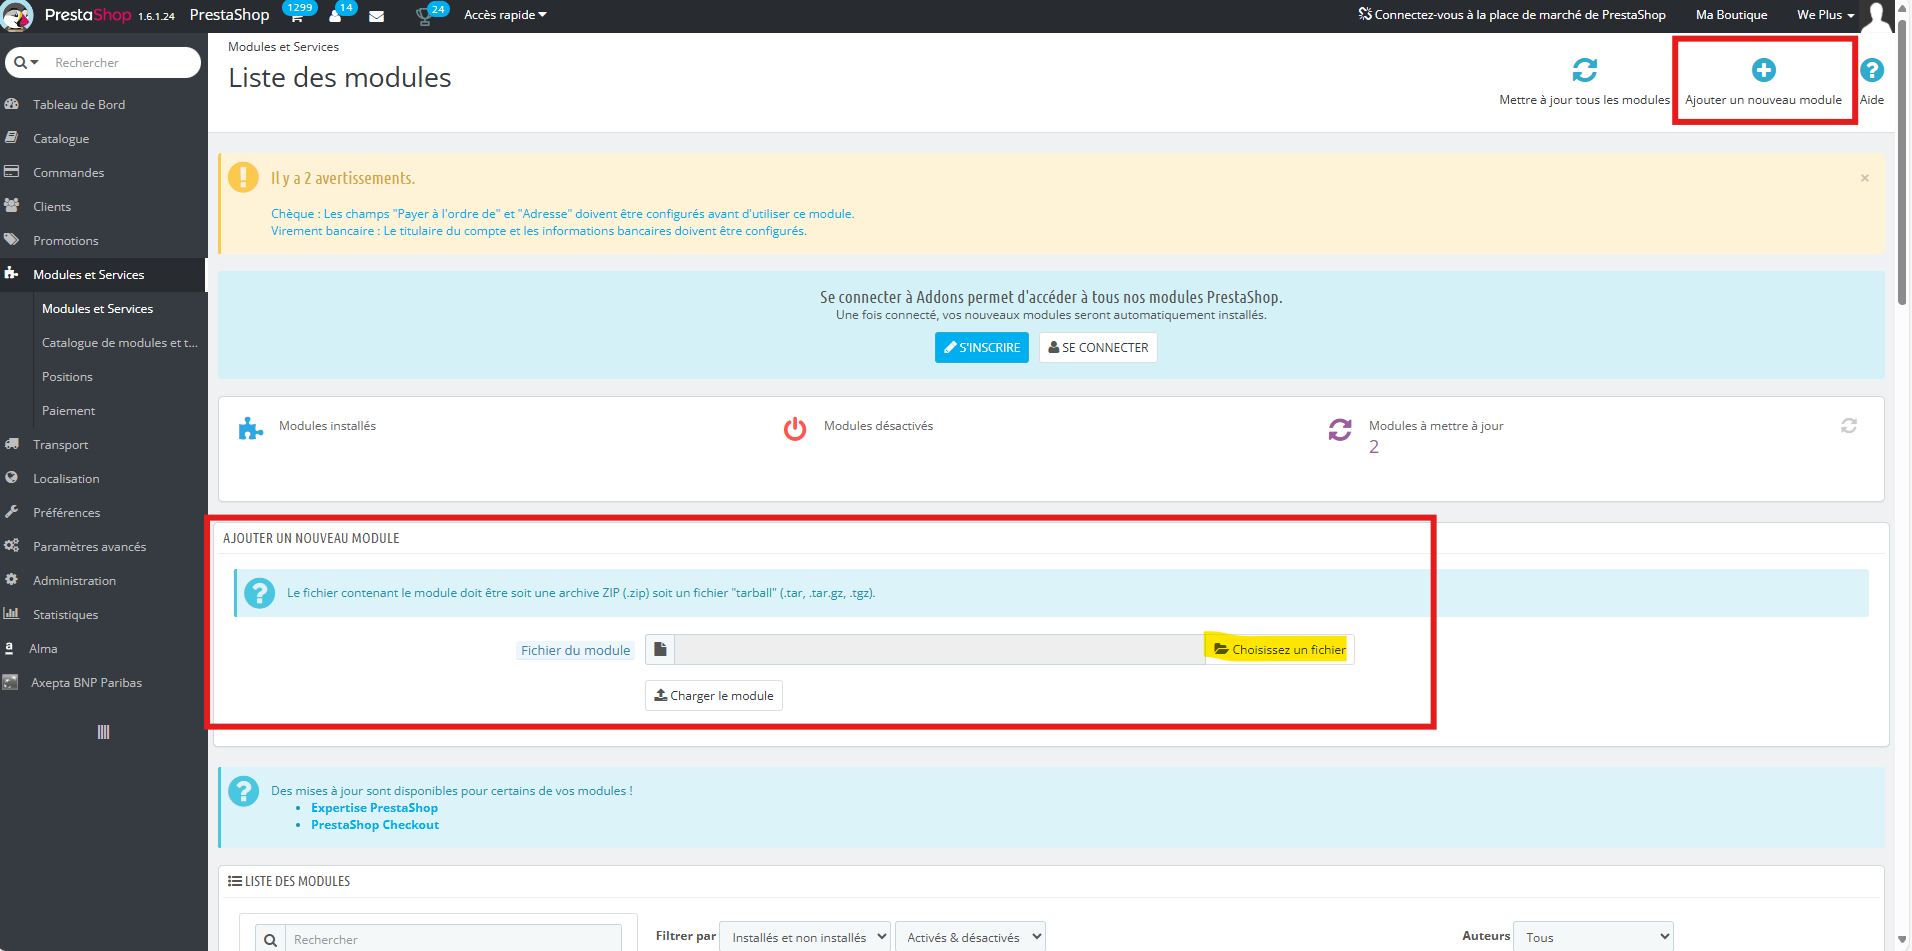
Task: Click the Chèque warning message link
Action: tap(562, 214)
